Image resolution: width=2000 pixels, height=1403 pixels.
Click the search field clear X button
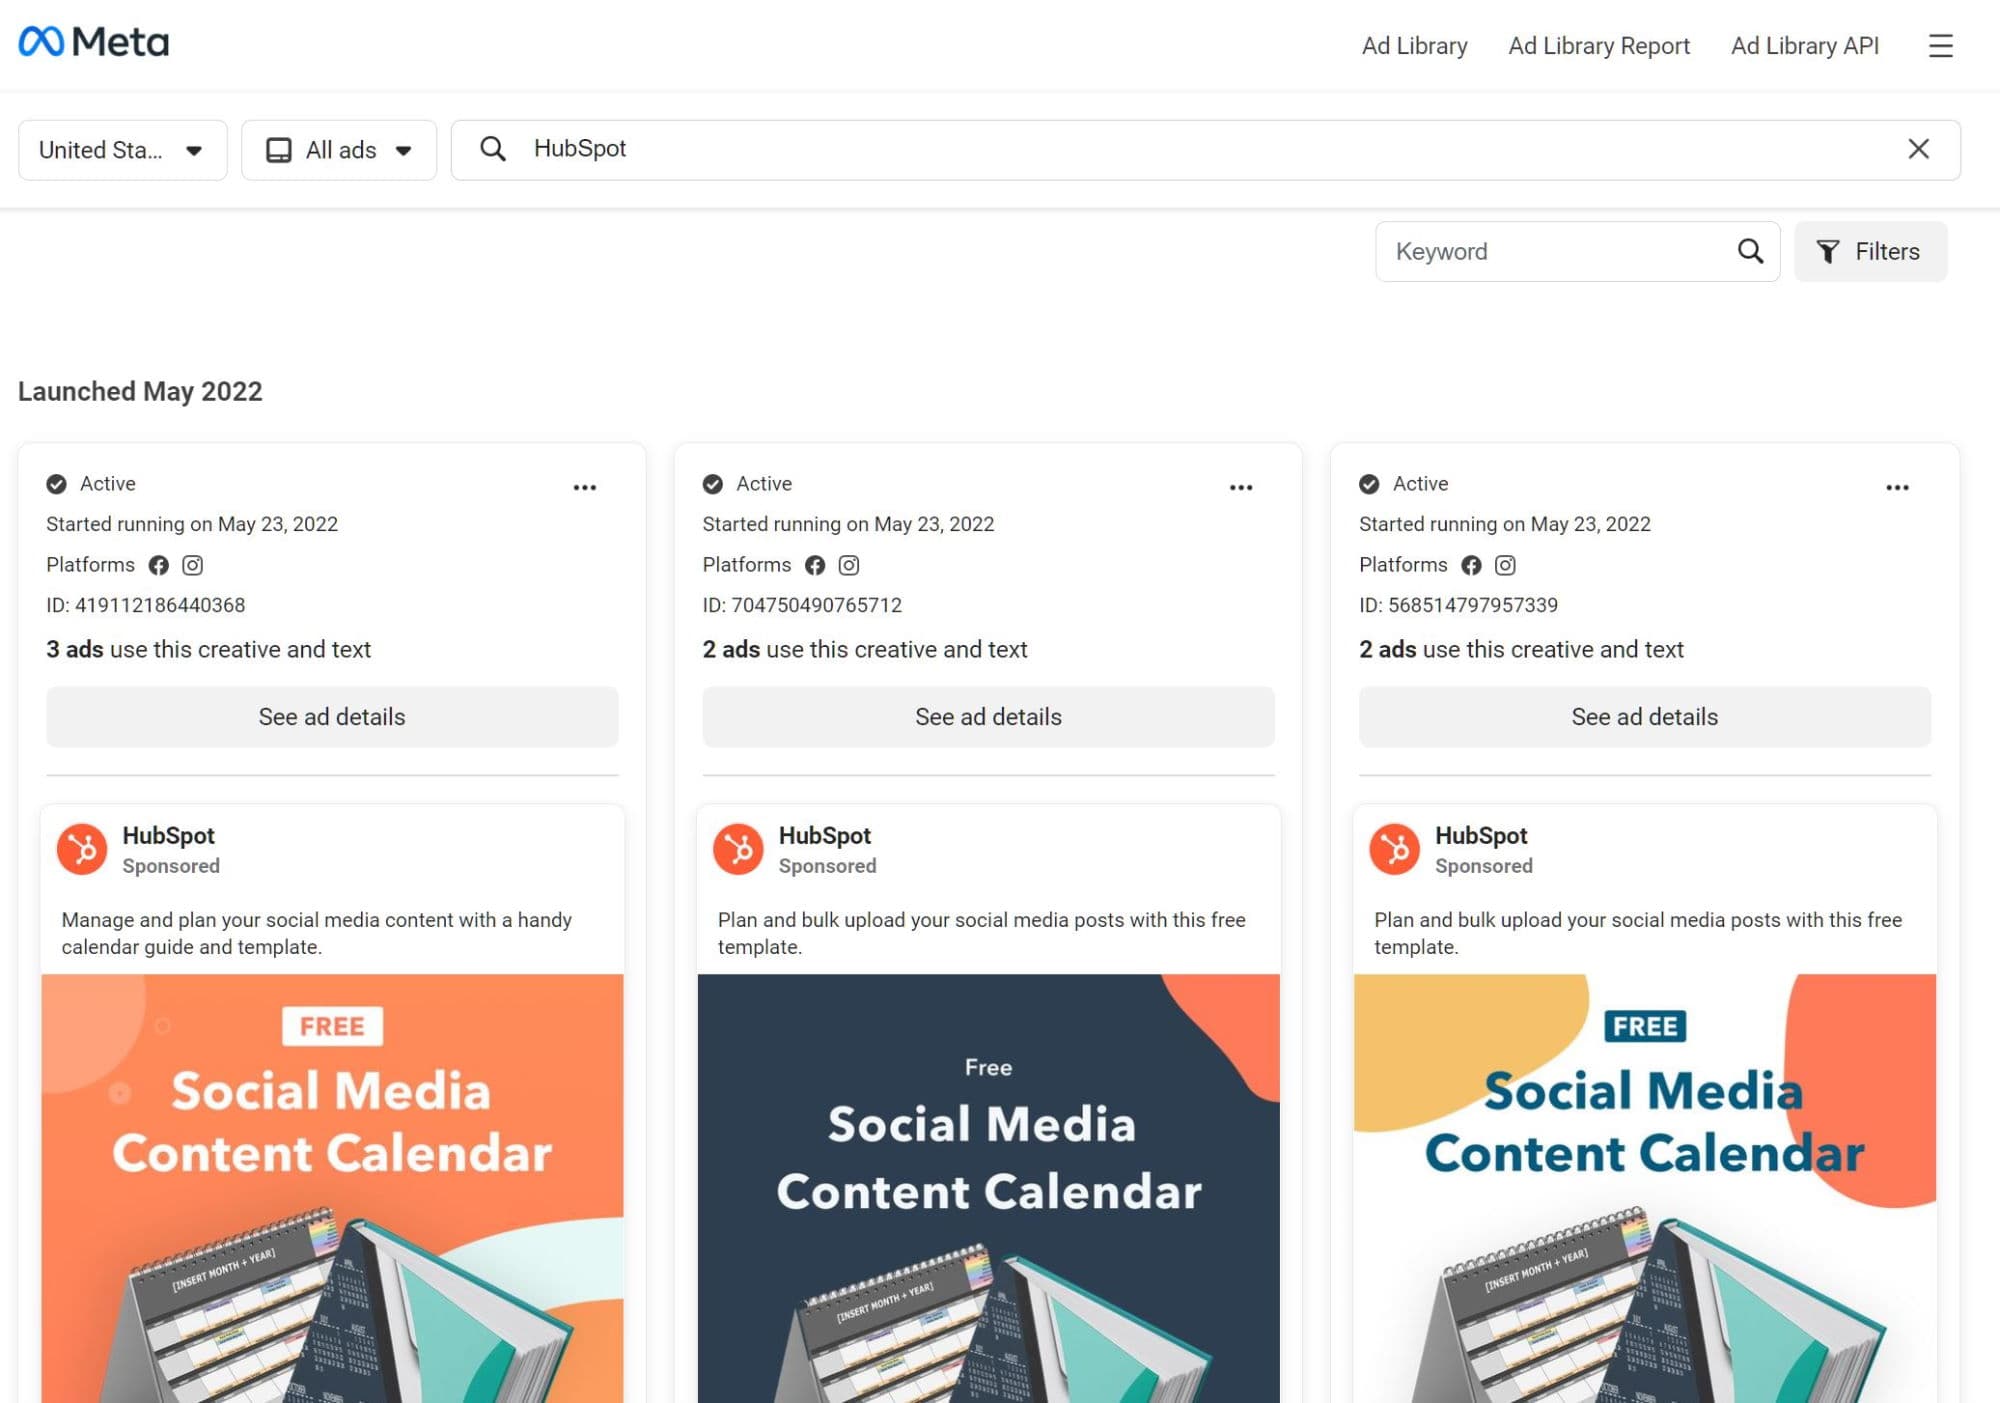click(1918, 147)
